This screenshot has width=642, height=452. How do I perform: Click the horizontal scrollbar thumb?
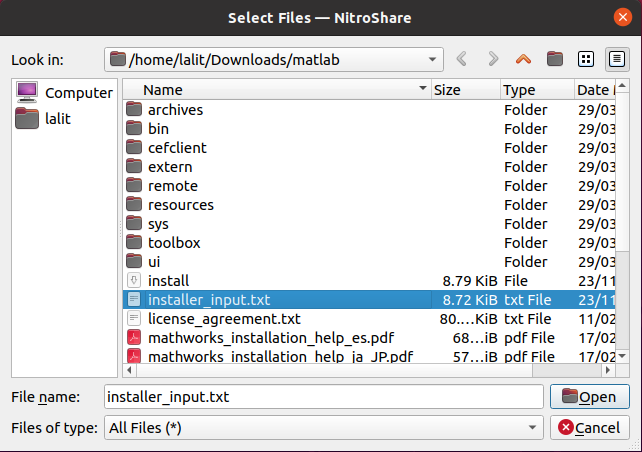(x=334, y=370)
